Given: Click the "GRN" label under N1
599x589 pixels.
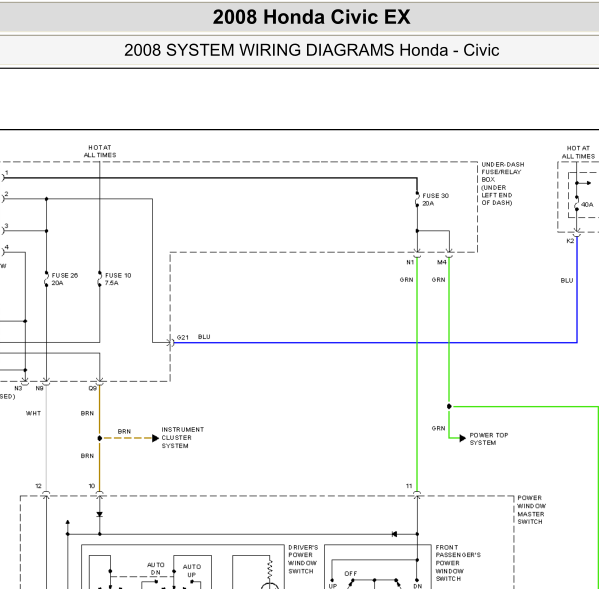Looking at the screenshot, I should tap(406, 280).
